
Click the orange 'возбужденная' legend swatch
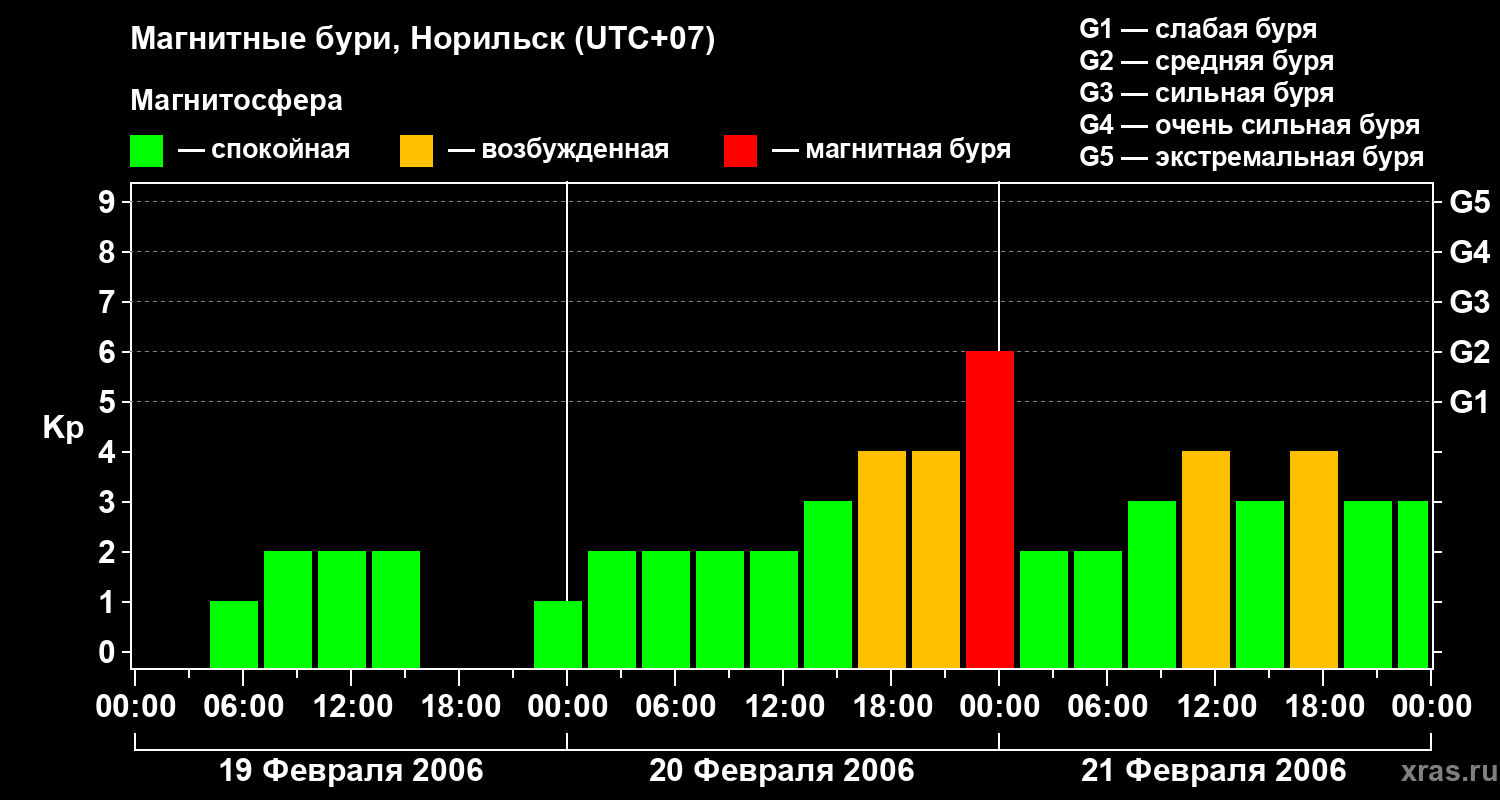[416, 151]
